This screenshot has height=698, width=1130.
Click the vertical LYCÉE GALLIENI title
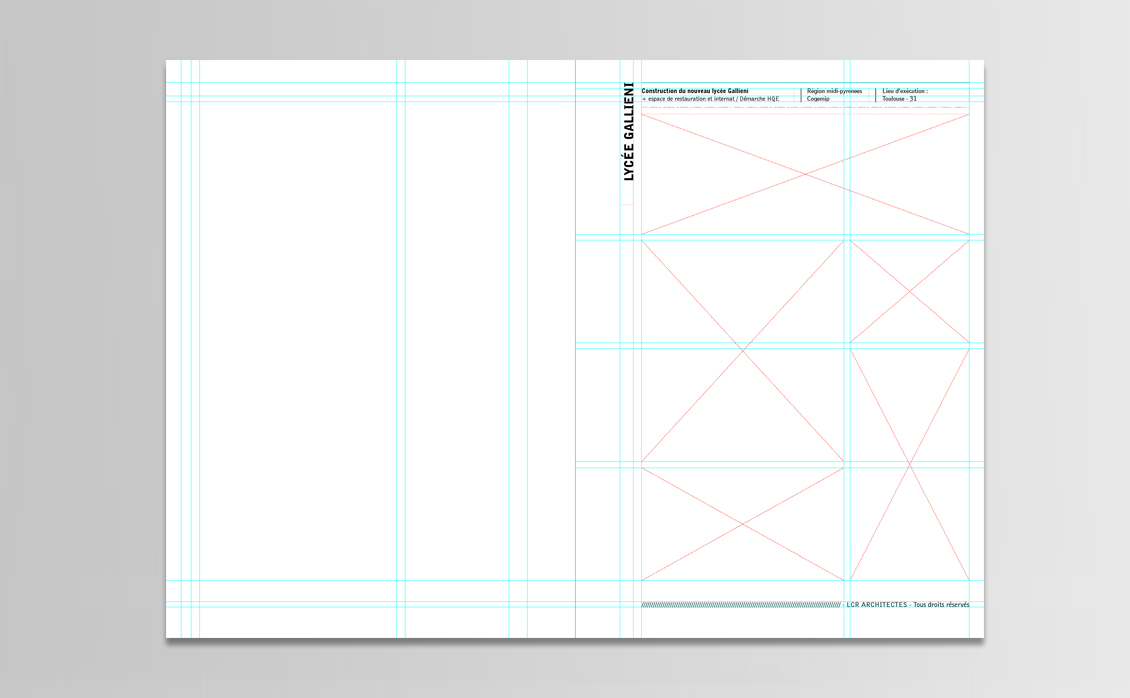coord(628,132)
